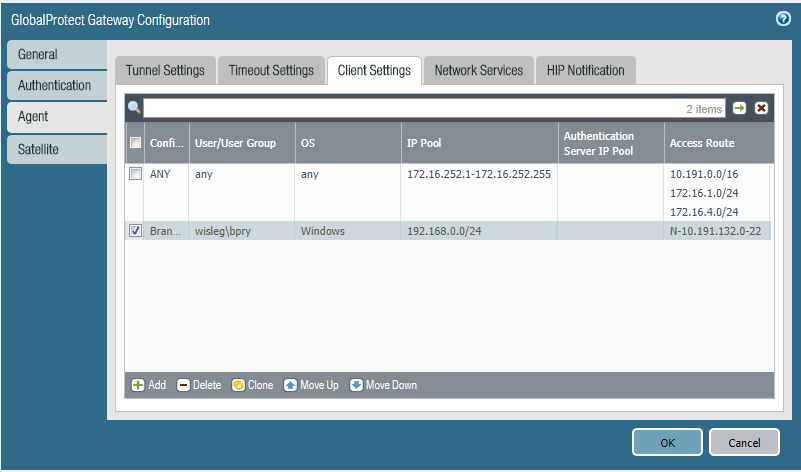Go to the Authentication side section
Image resolution: width=801 pixels, height=472 pixels.
click(x=55, y=86)
